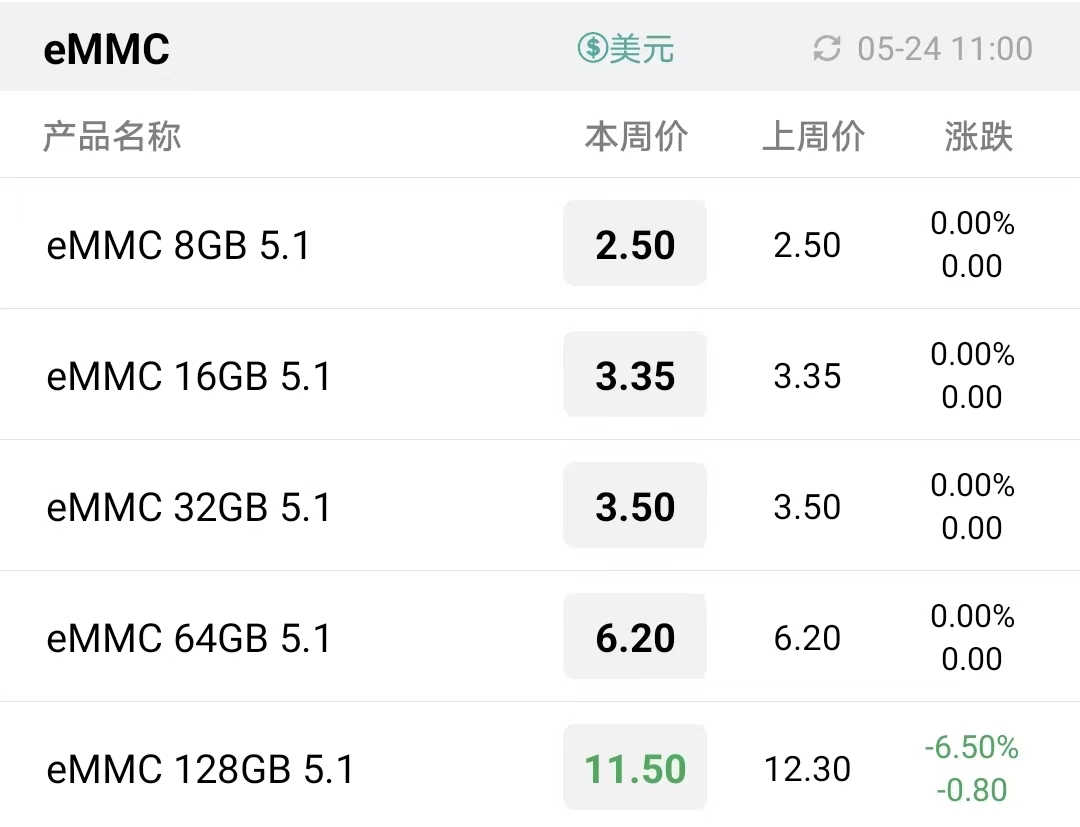This screenshot has width=1080, height=827.
Task: Click the -6.50% change value
Action: (972, 747)
